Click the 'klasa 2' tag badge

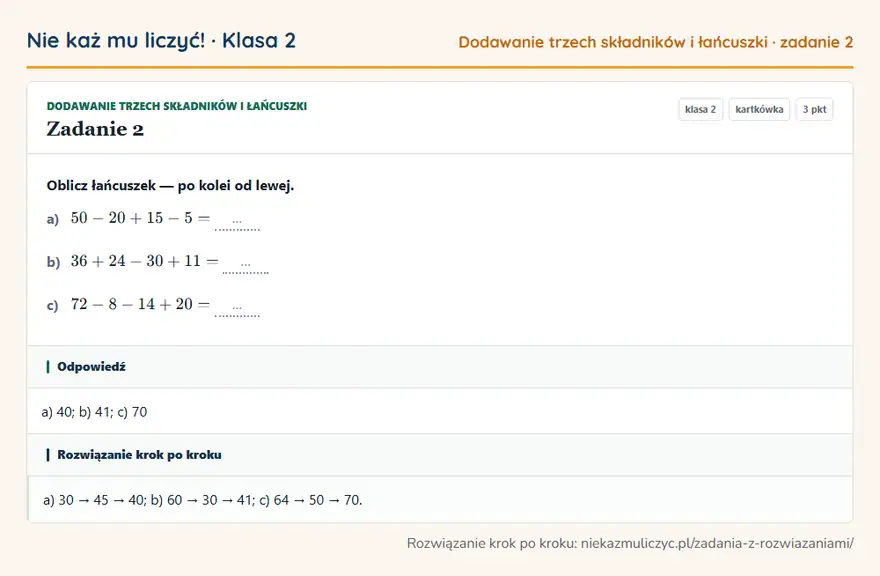pos(700,109)
